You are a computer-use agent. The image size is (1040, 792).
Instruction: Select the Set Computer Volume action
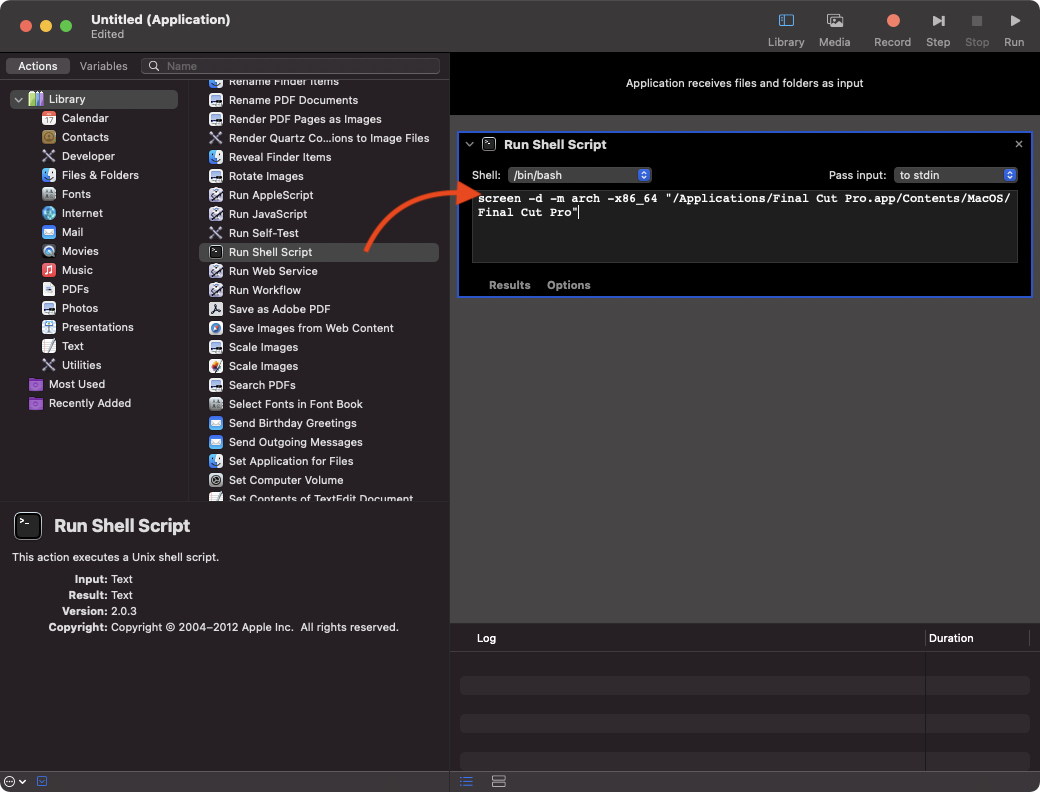click(286, 480)
